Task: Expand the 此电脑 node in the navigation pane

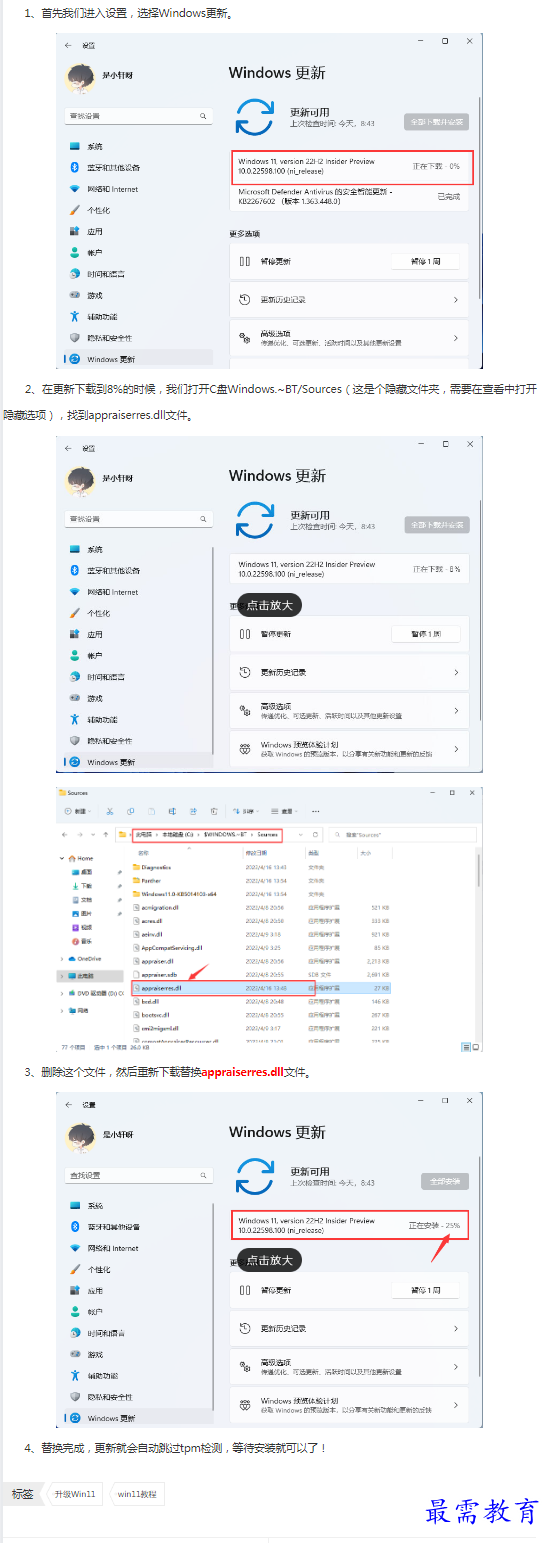Action: [63, 976]
